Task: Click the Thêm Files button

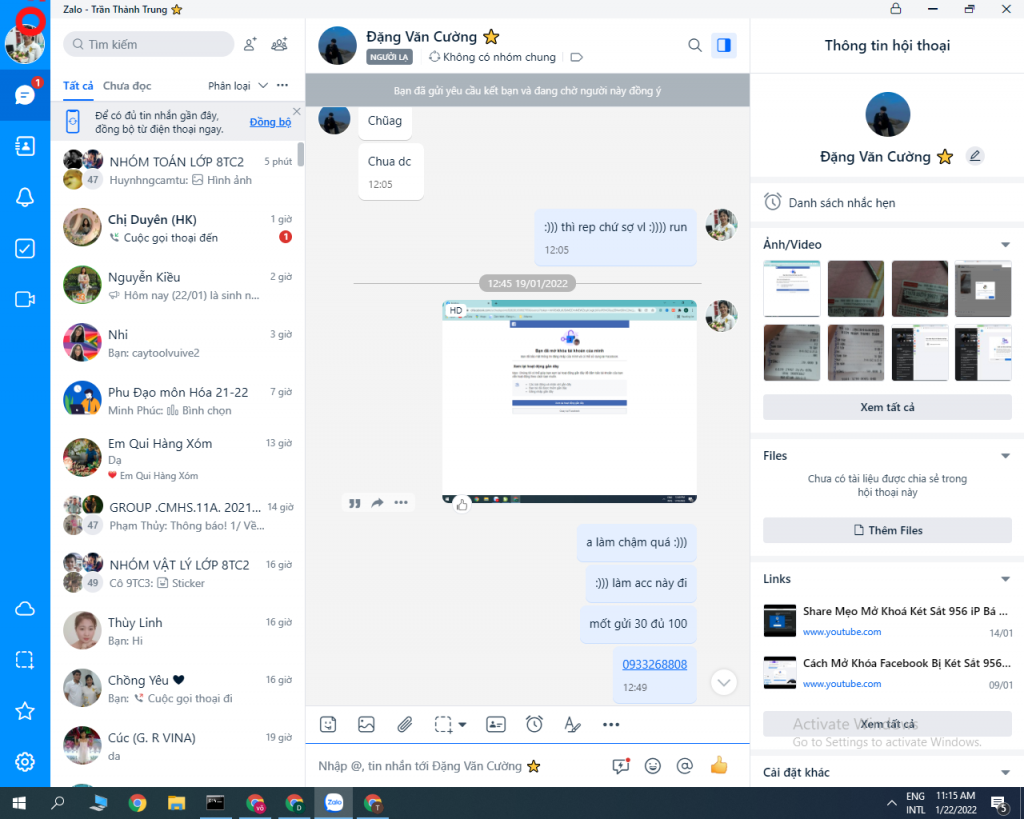Action: click(887, 530)
